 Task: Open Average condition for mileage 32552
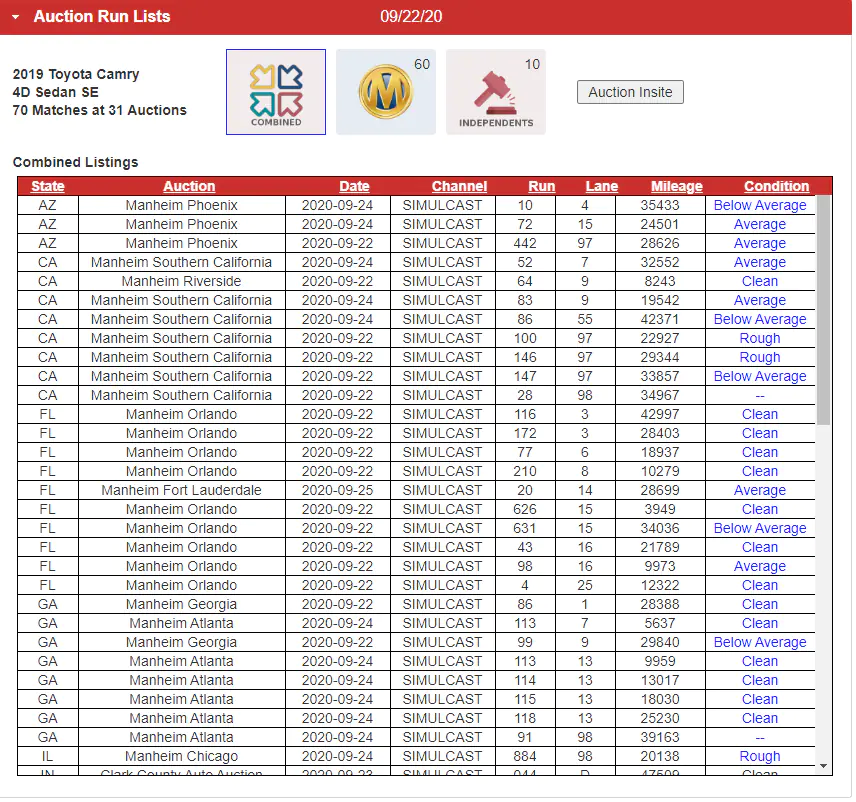762,263
